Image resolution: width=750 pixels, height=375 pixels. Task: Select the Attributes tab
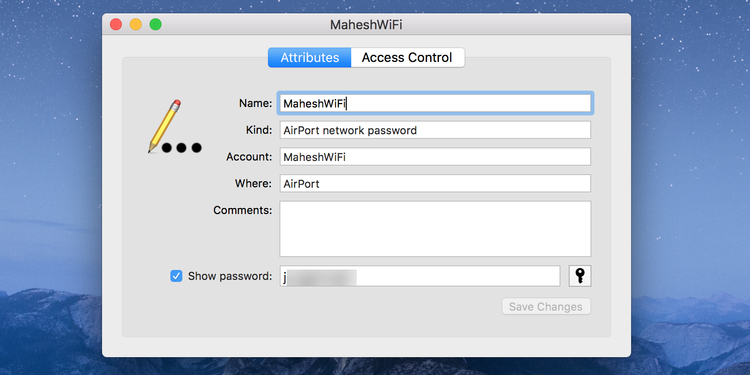click(309, 57)
